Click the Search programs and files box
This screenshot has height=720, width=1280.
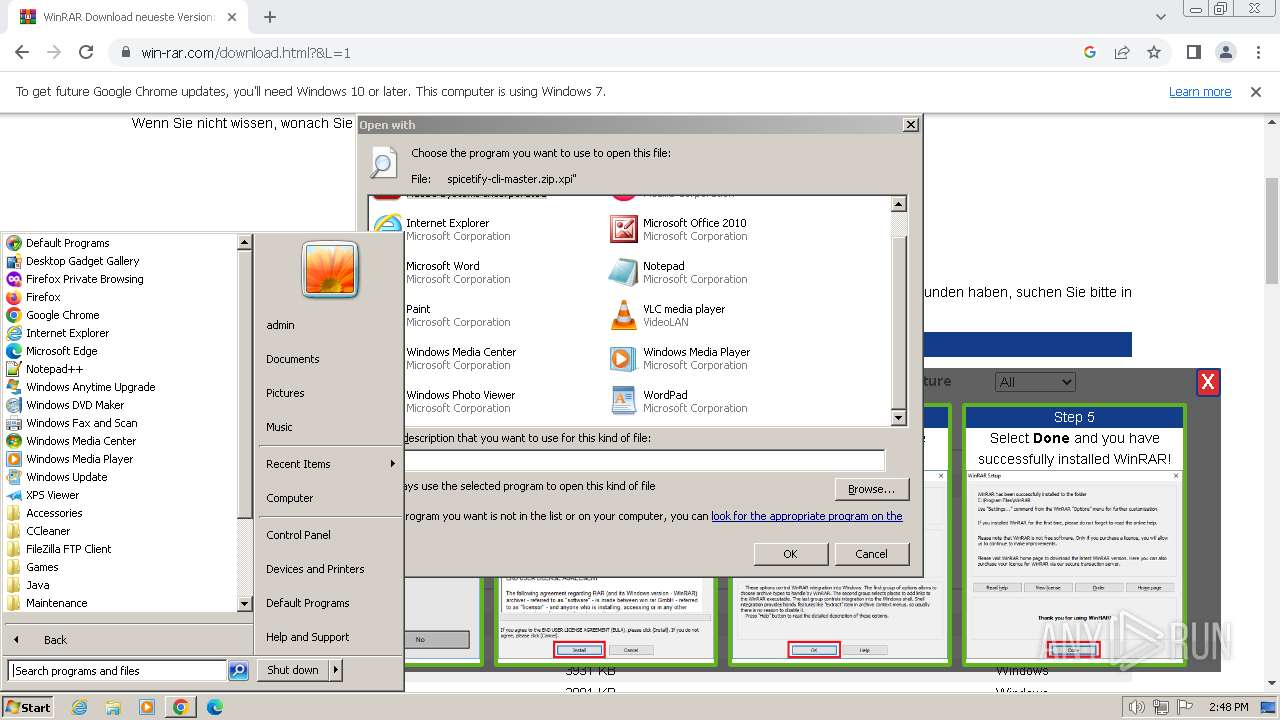tap(118, 671)
